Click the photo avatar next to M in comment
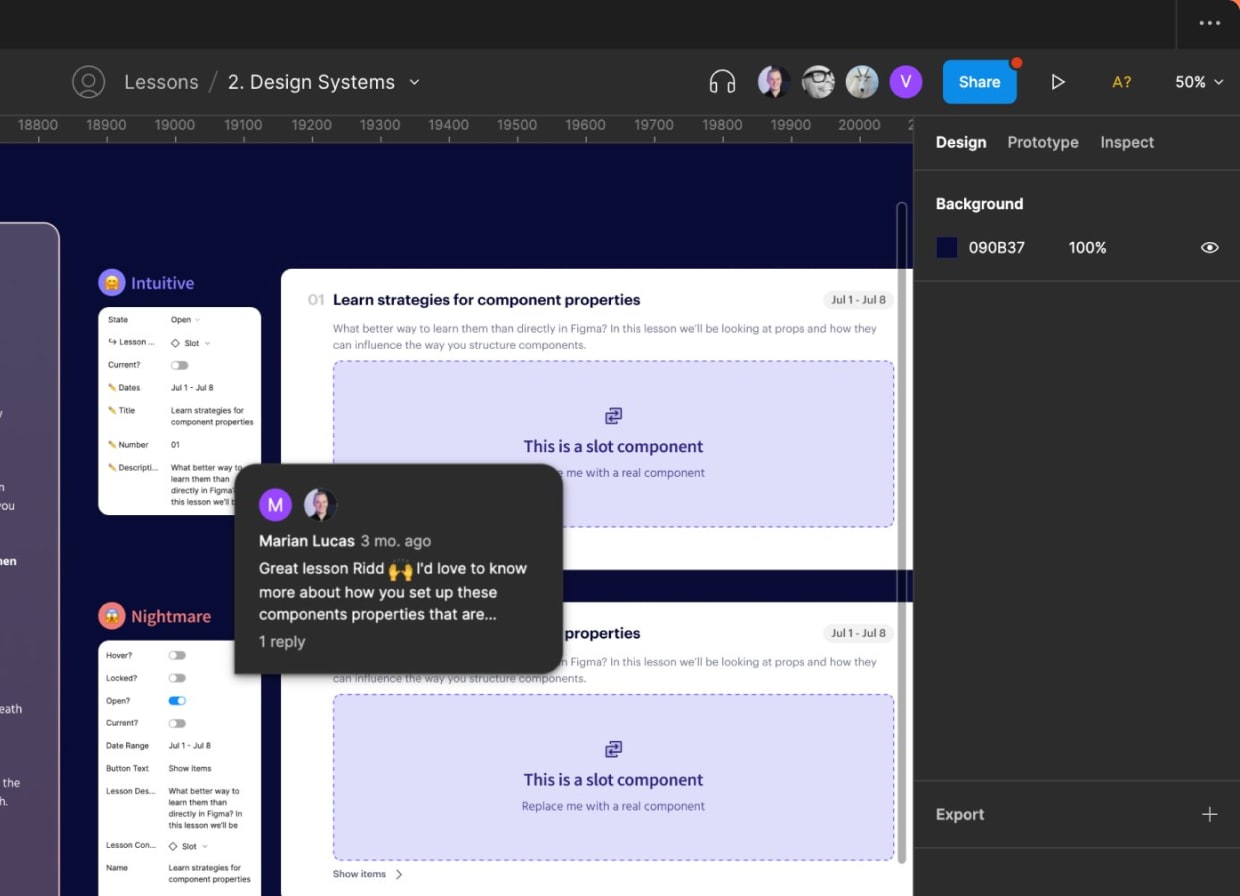The height and width of the screenshot is (896, 1240). [320, 505]
